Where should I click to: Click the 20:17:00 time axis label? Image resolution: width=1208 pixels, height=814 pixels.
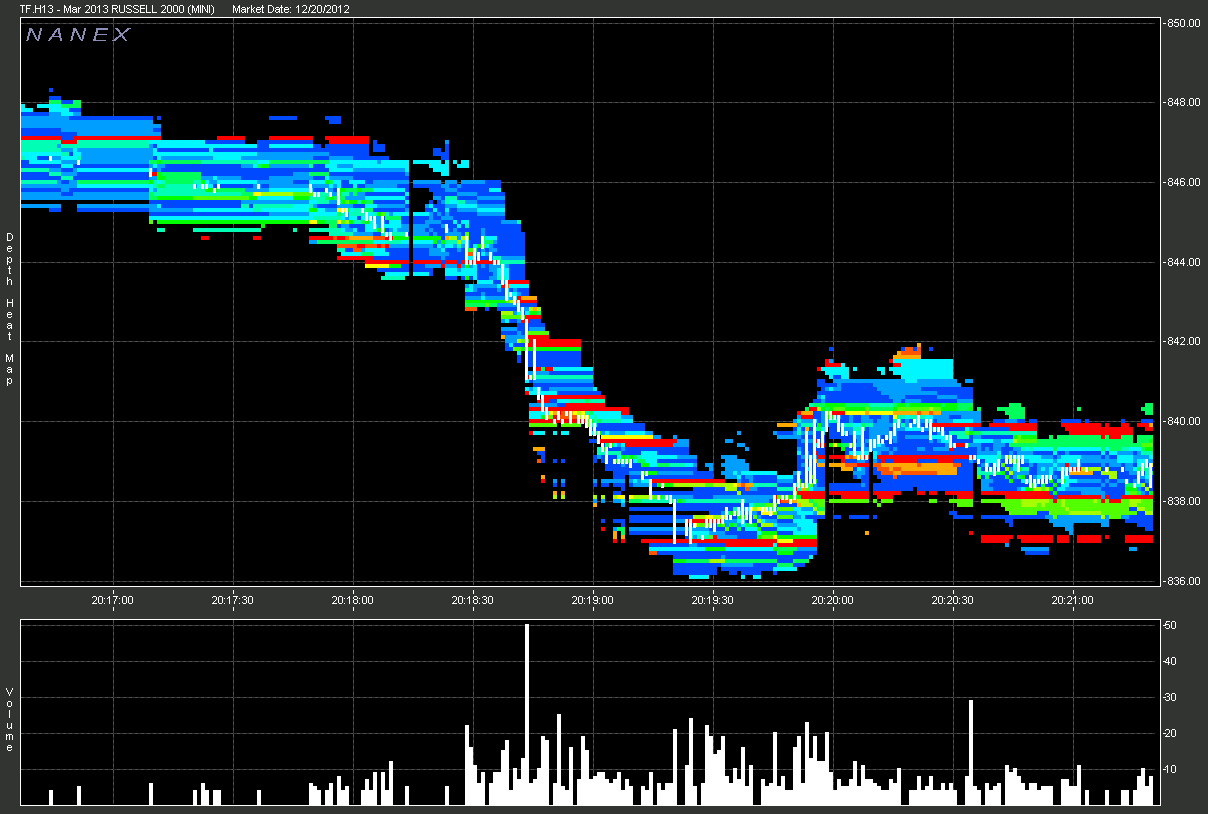113,600
